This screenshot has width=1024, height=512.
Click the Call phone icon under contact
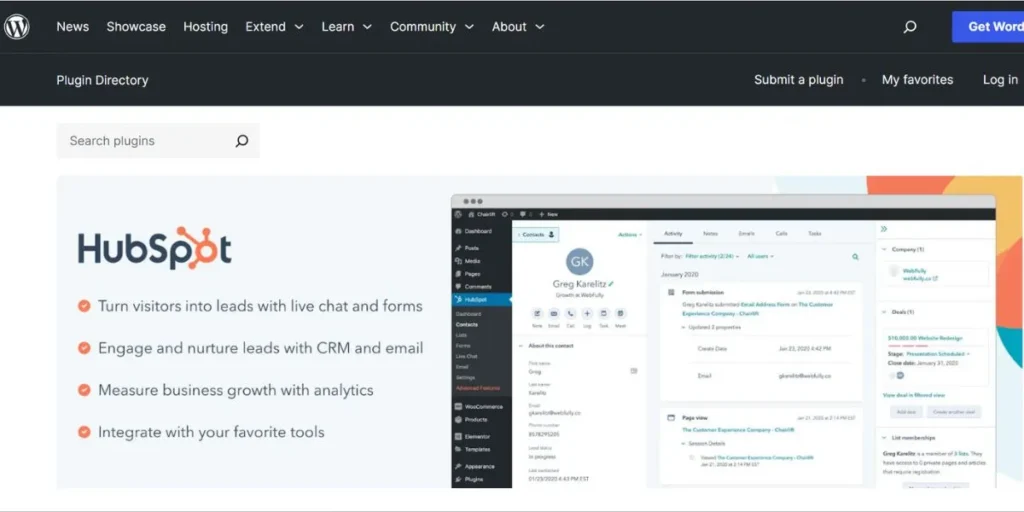click(x=571, y=313)
